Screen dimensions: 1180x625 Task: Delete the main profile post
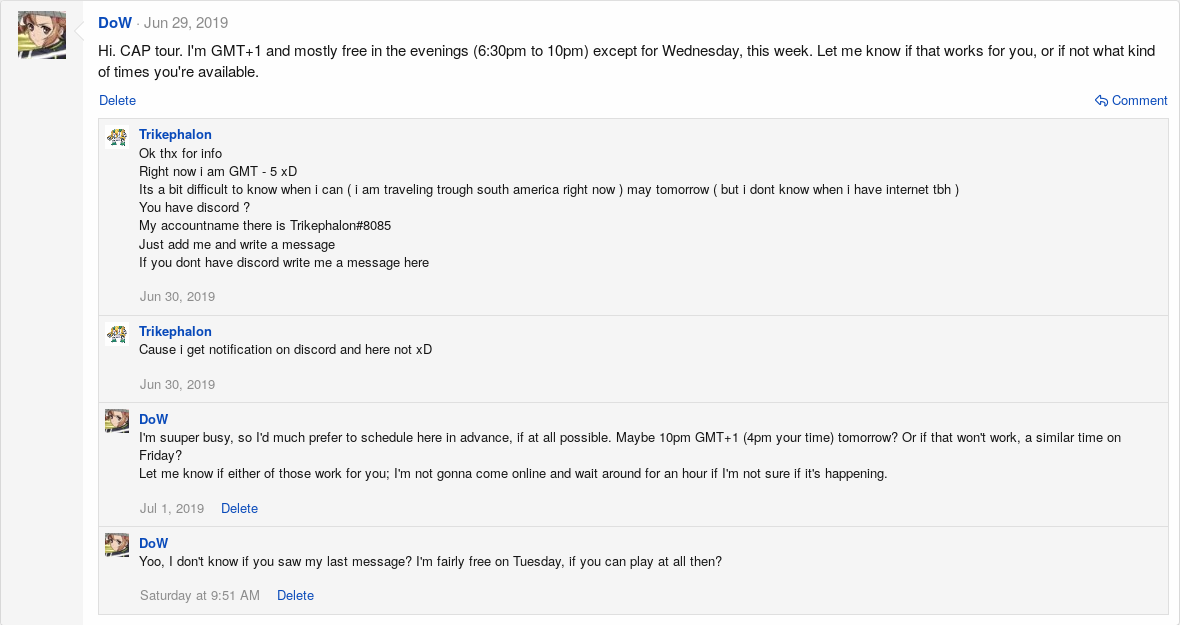click(x=117, y=101)
